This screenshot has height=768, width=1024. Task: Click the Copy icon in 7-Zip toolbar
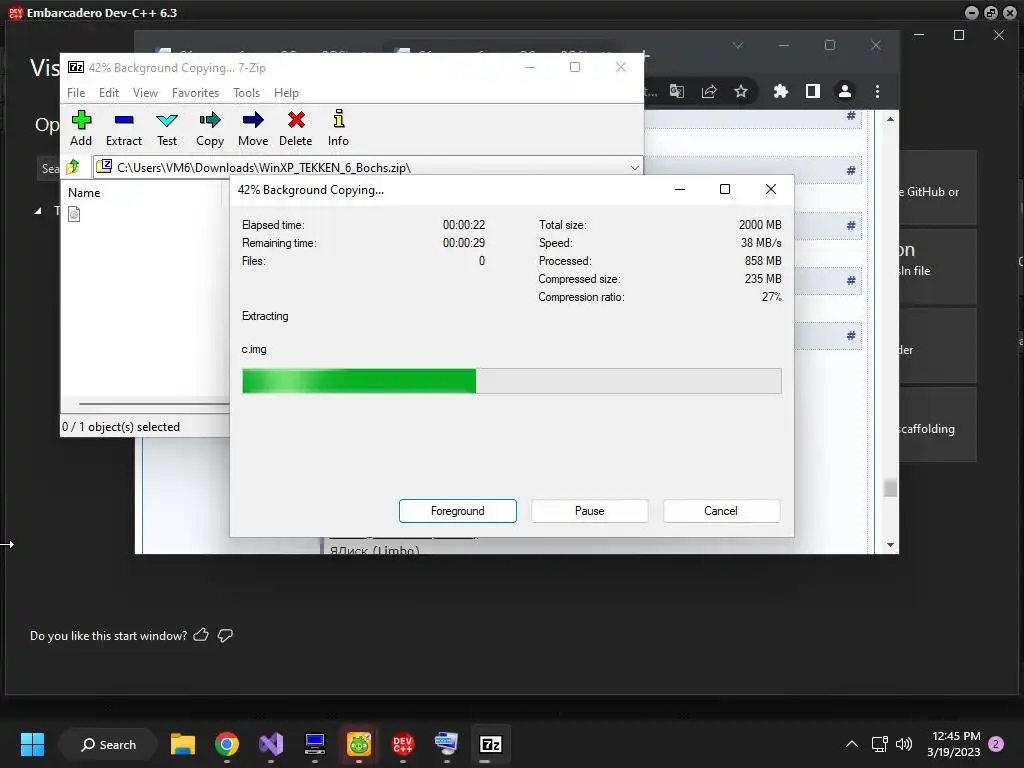[210, 128]
